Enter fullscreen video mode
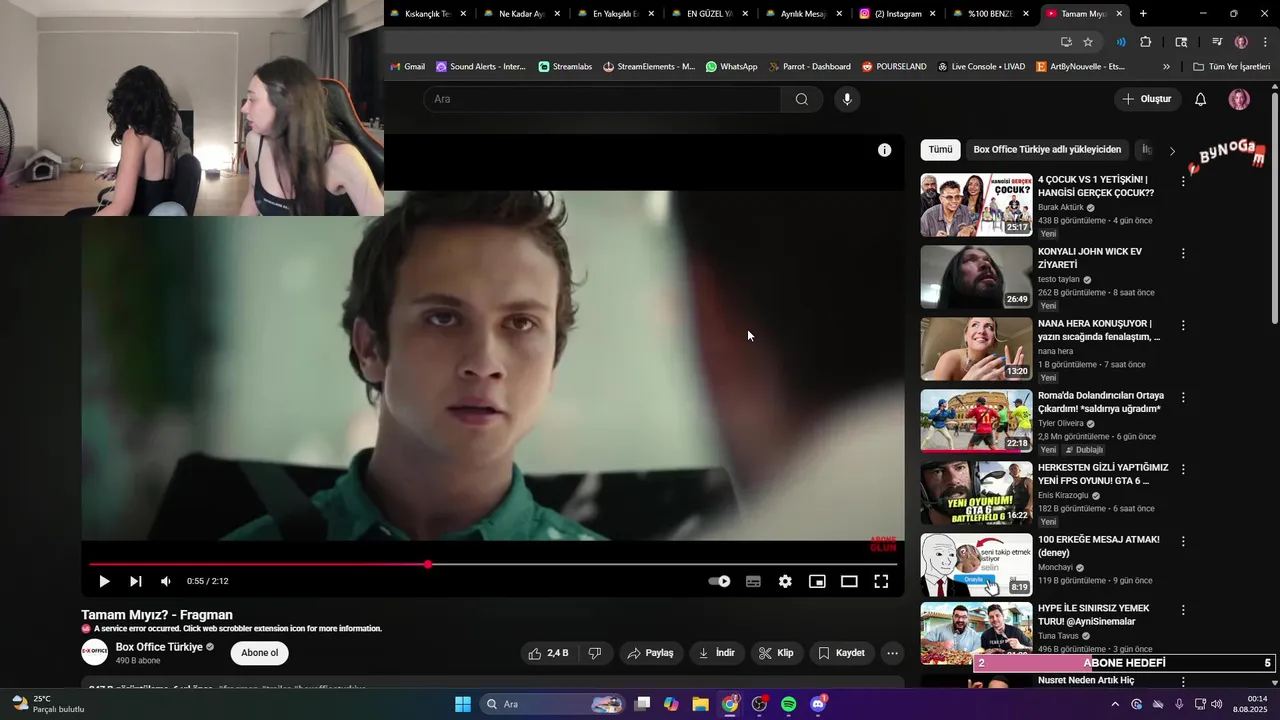The width and height of the screenshot is (1280, 720). click(881, 581)
